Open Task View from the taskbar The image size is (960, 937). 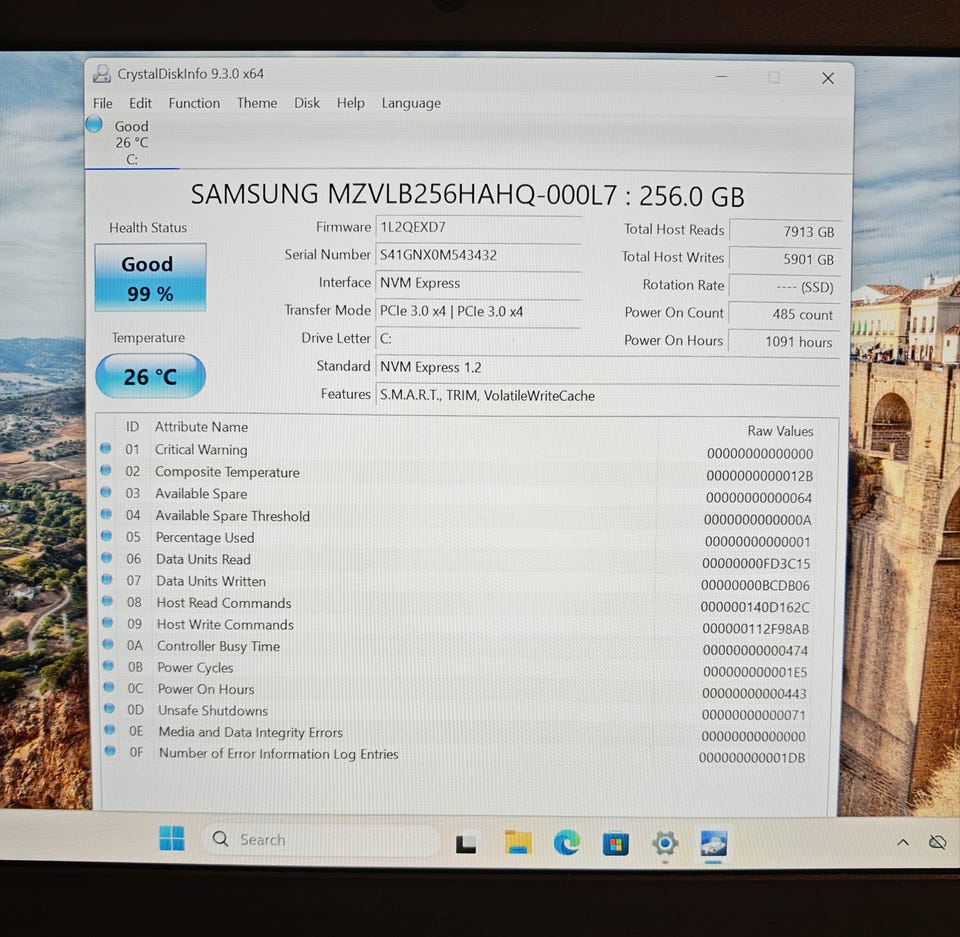(x=465, y=844)
